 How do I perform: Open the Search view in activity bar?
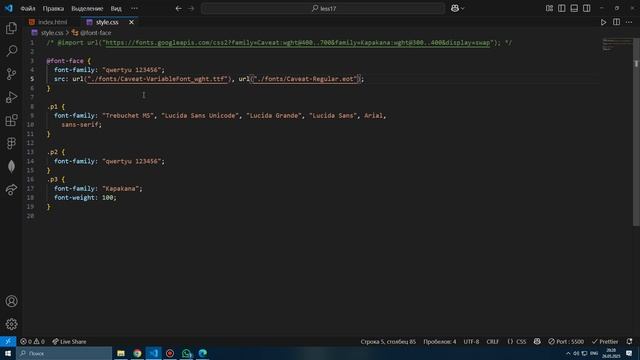tap(11, 51)
